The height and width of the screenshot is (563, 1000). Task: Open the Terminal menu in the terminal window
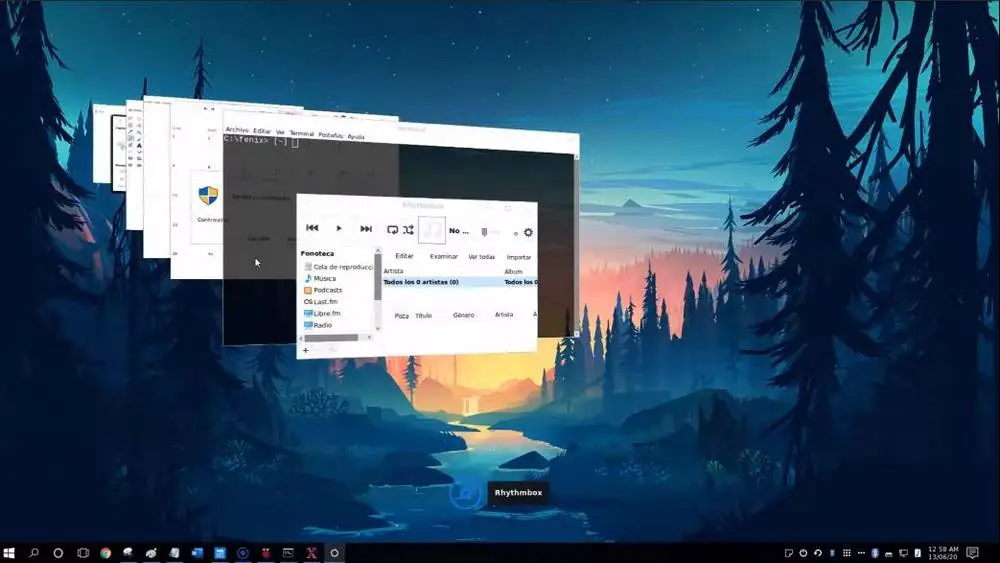coord(302,133)
